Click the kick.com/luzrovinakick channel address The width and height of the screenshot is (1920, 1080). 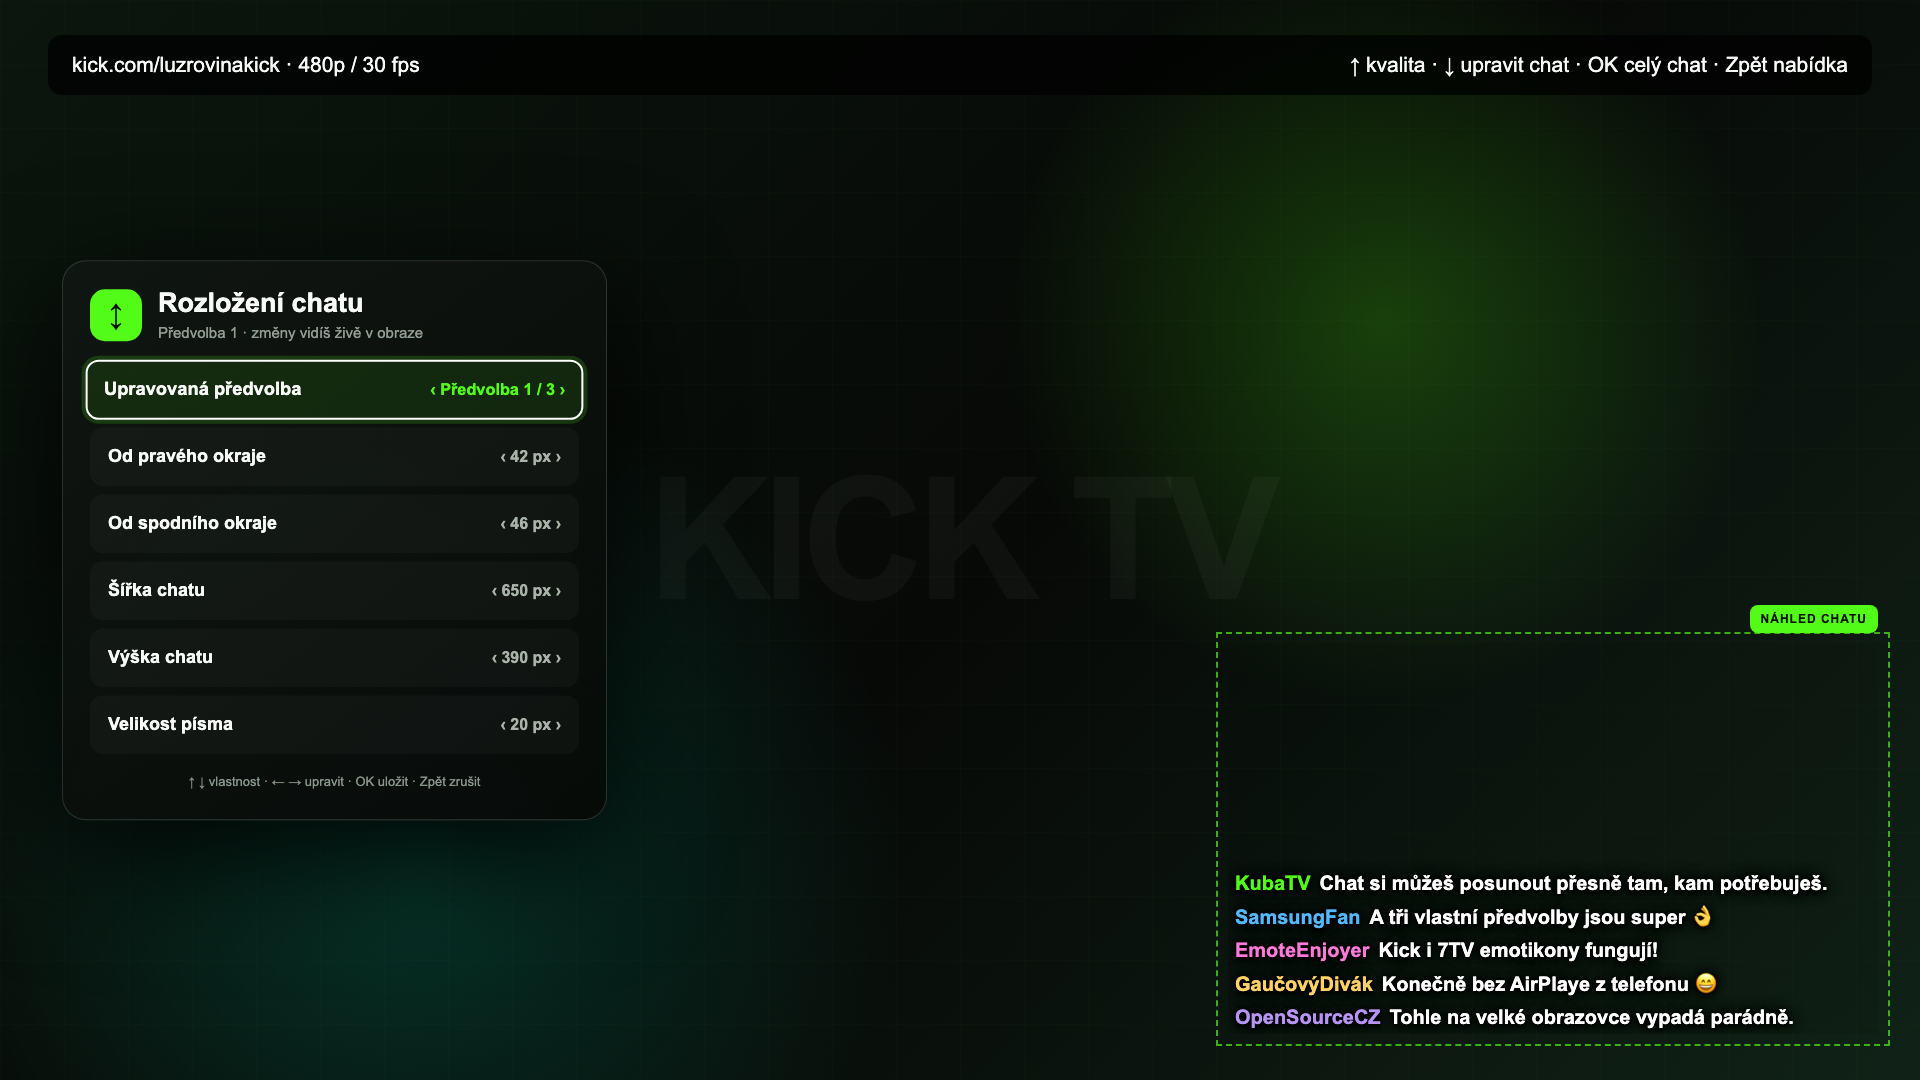click(176, 65)
